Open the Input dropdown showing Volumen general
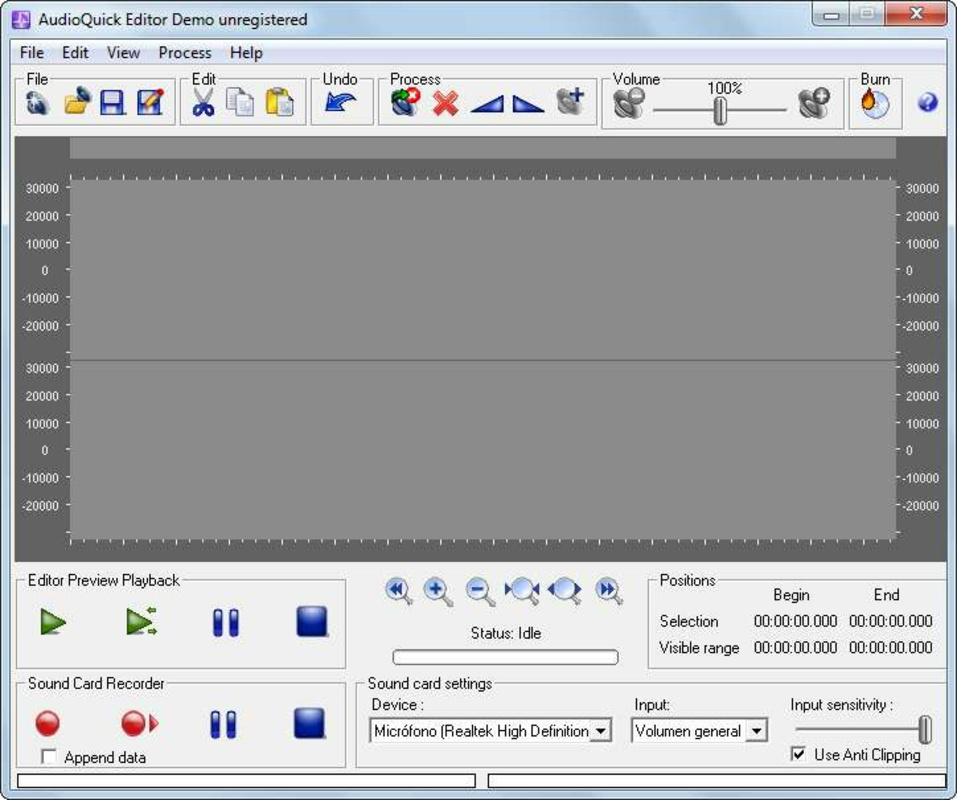The height and width of the screenshot is (800, 957). [x=756, y=730]
